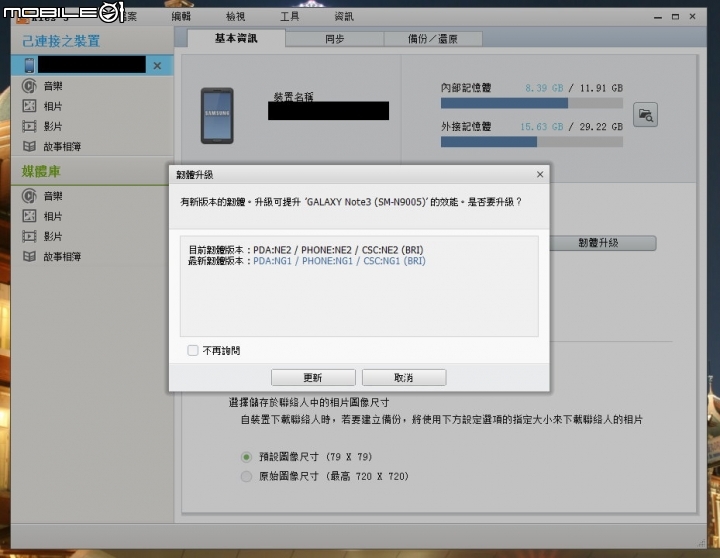The image size is (720, 558).
Task: Disconnect device with the X icon
Action: tap(157, 66)
